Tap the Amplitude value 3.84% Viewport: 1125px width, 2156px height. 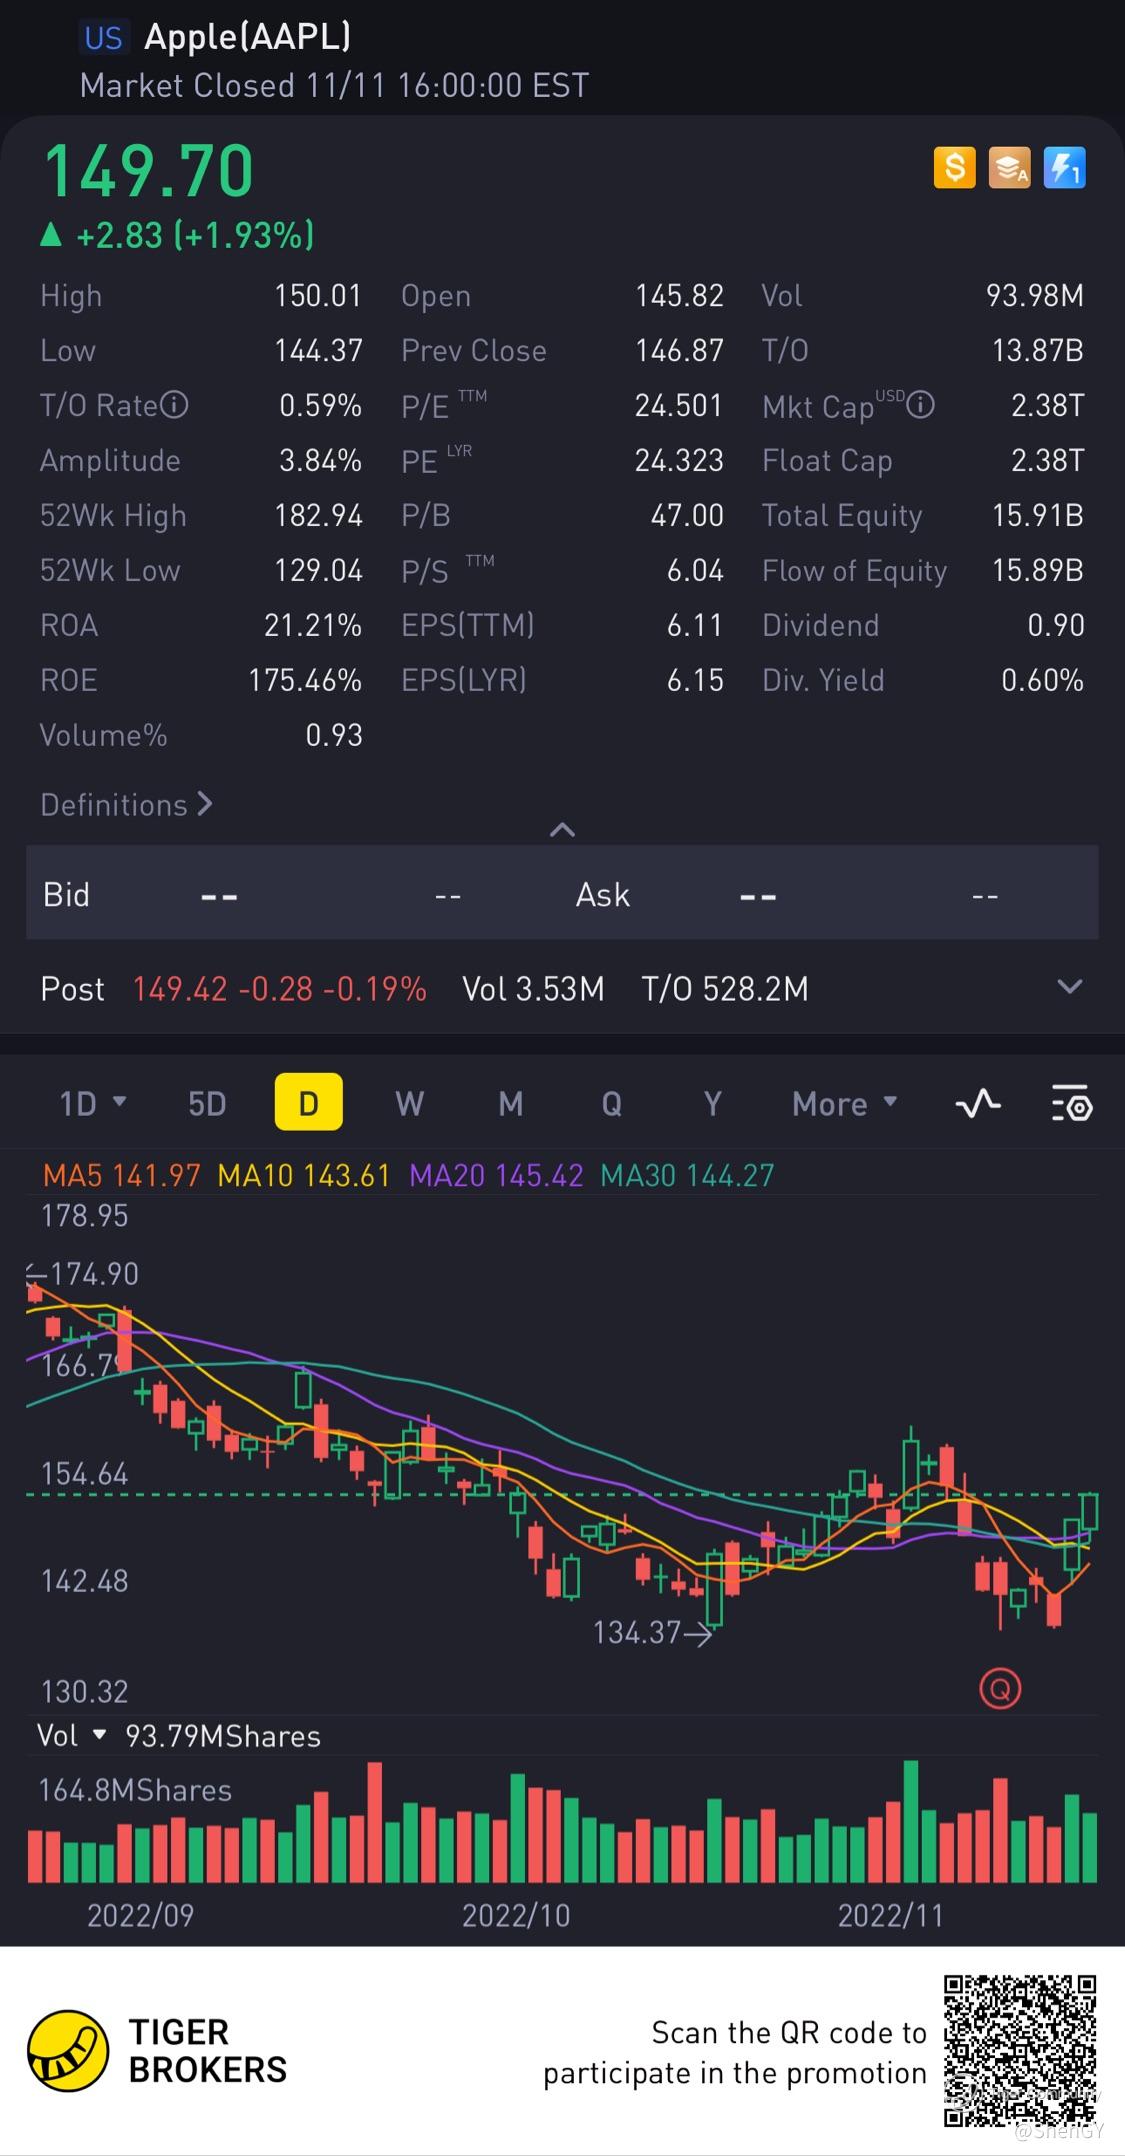(320, 460)
